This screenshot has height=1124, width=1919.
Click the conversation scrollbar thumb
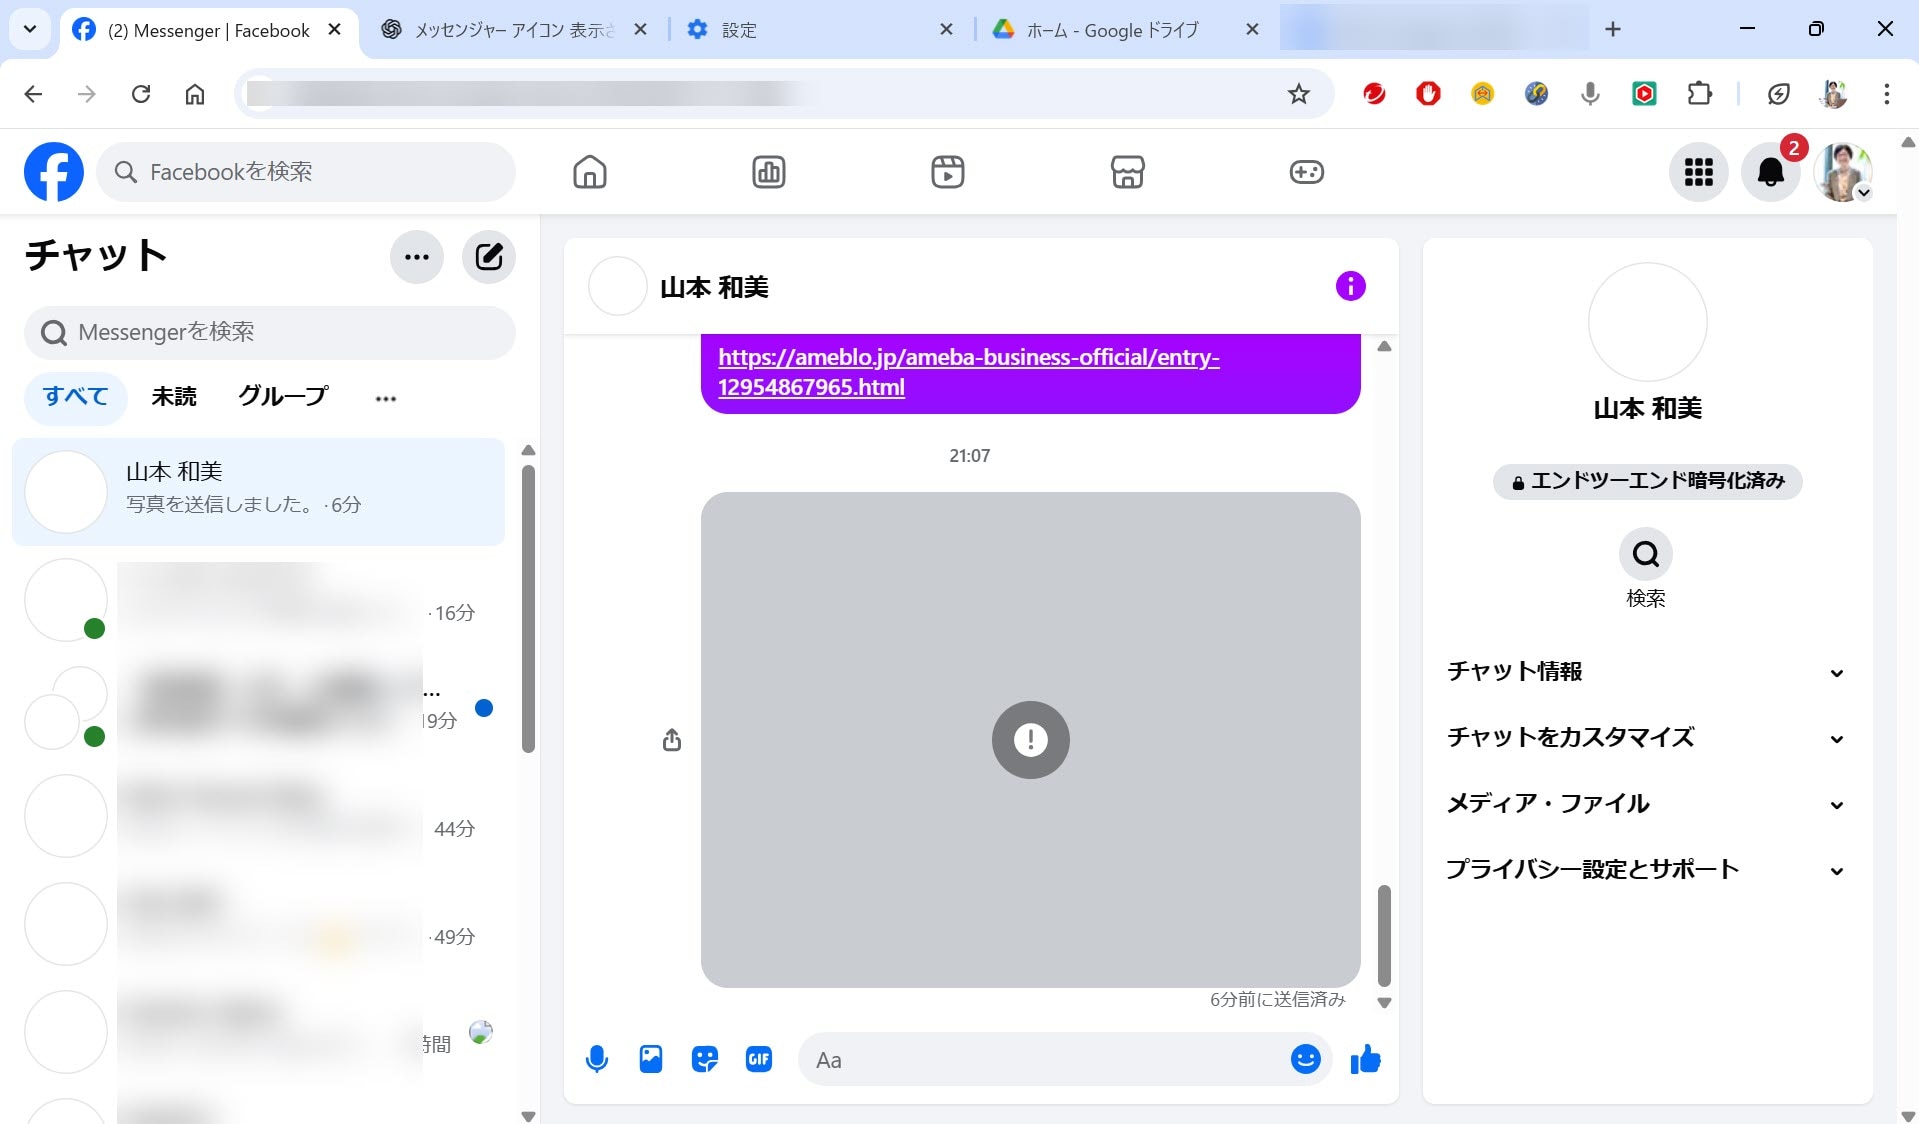click(1384, 935)
